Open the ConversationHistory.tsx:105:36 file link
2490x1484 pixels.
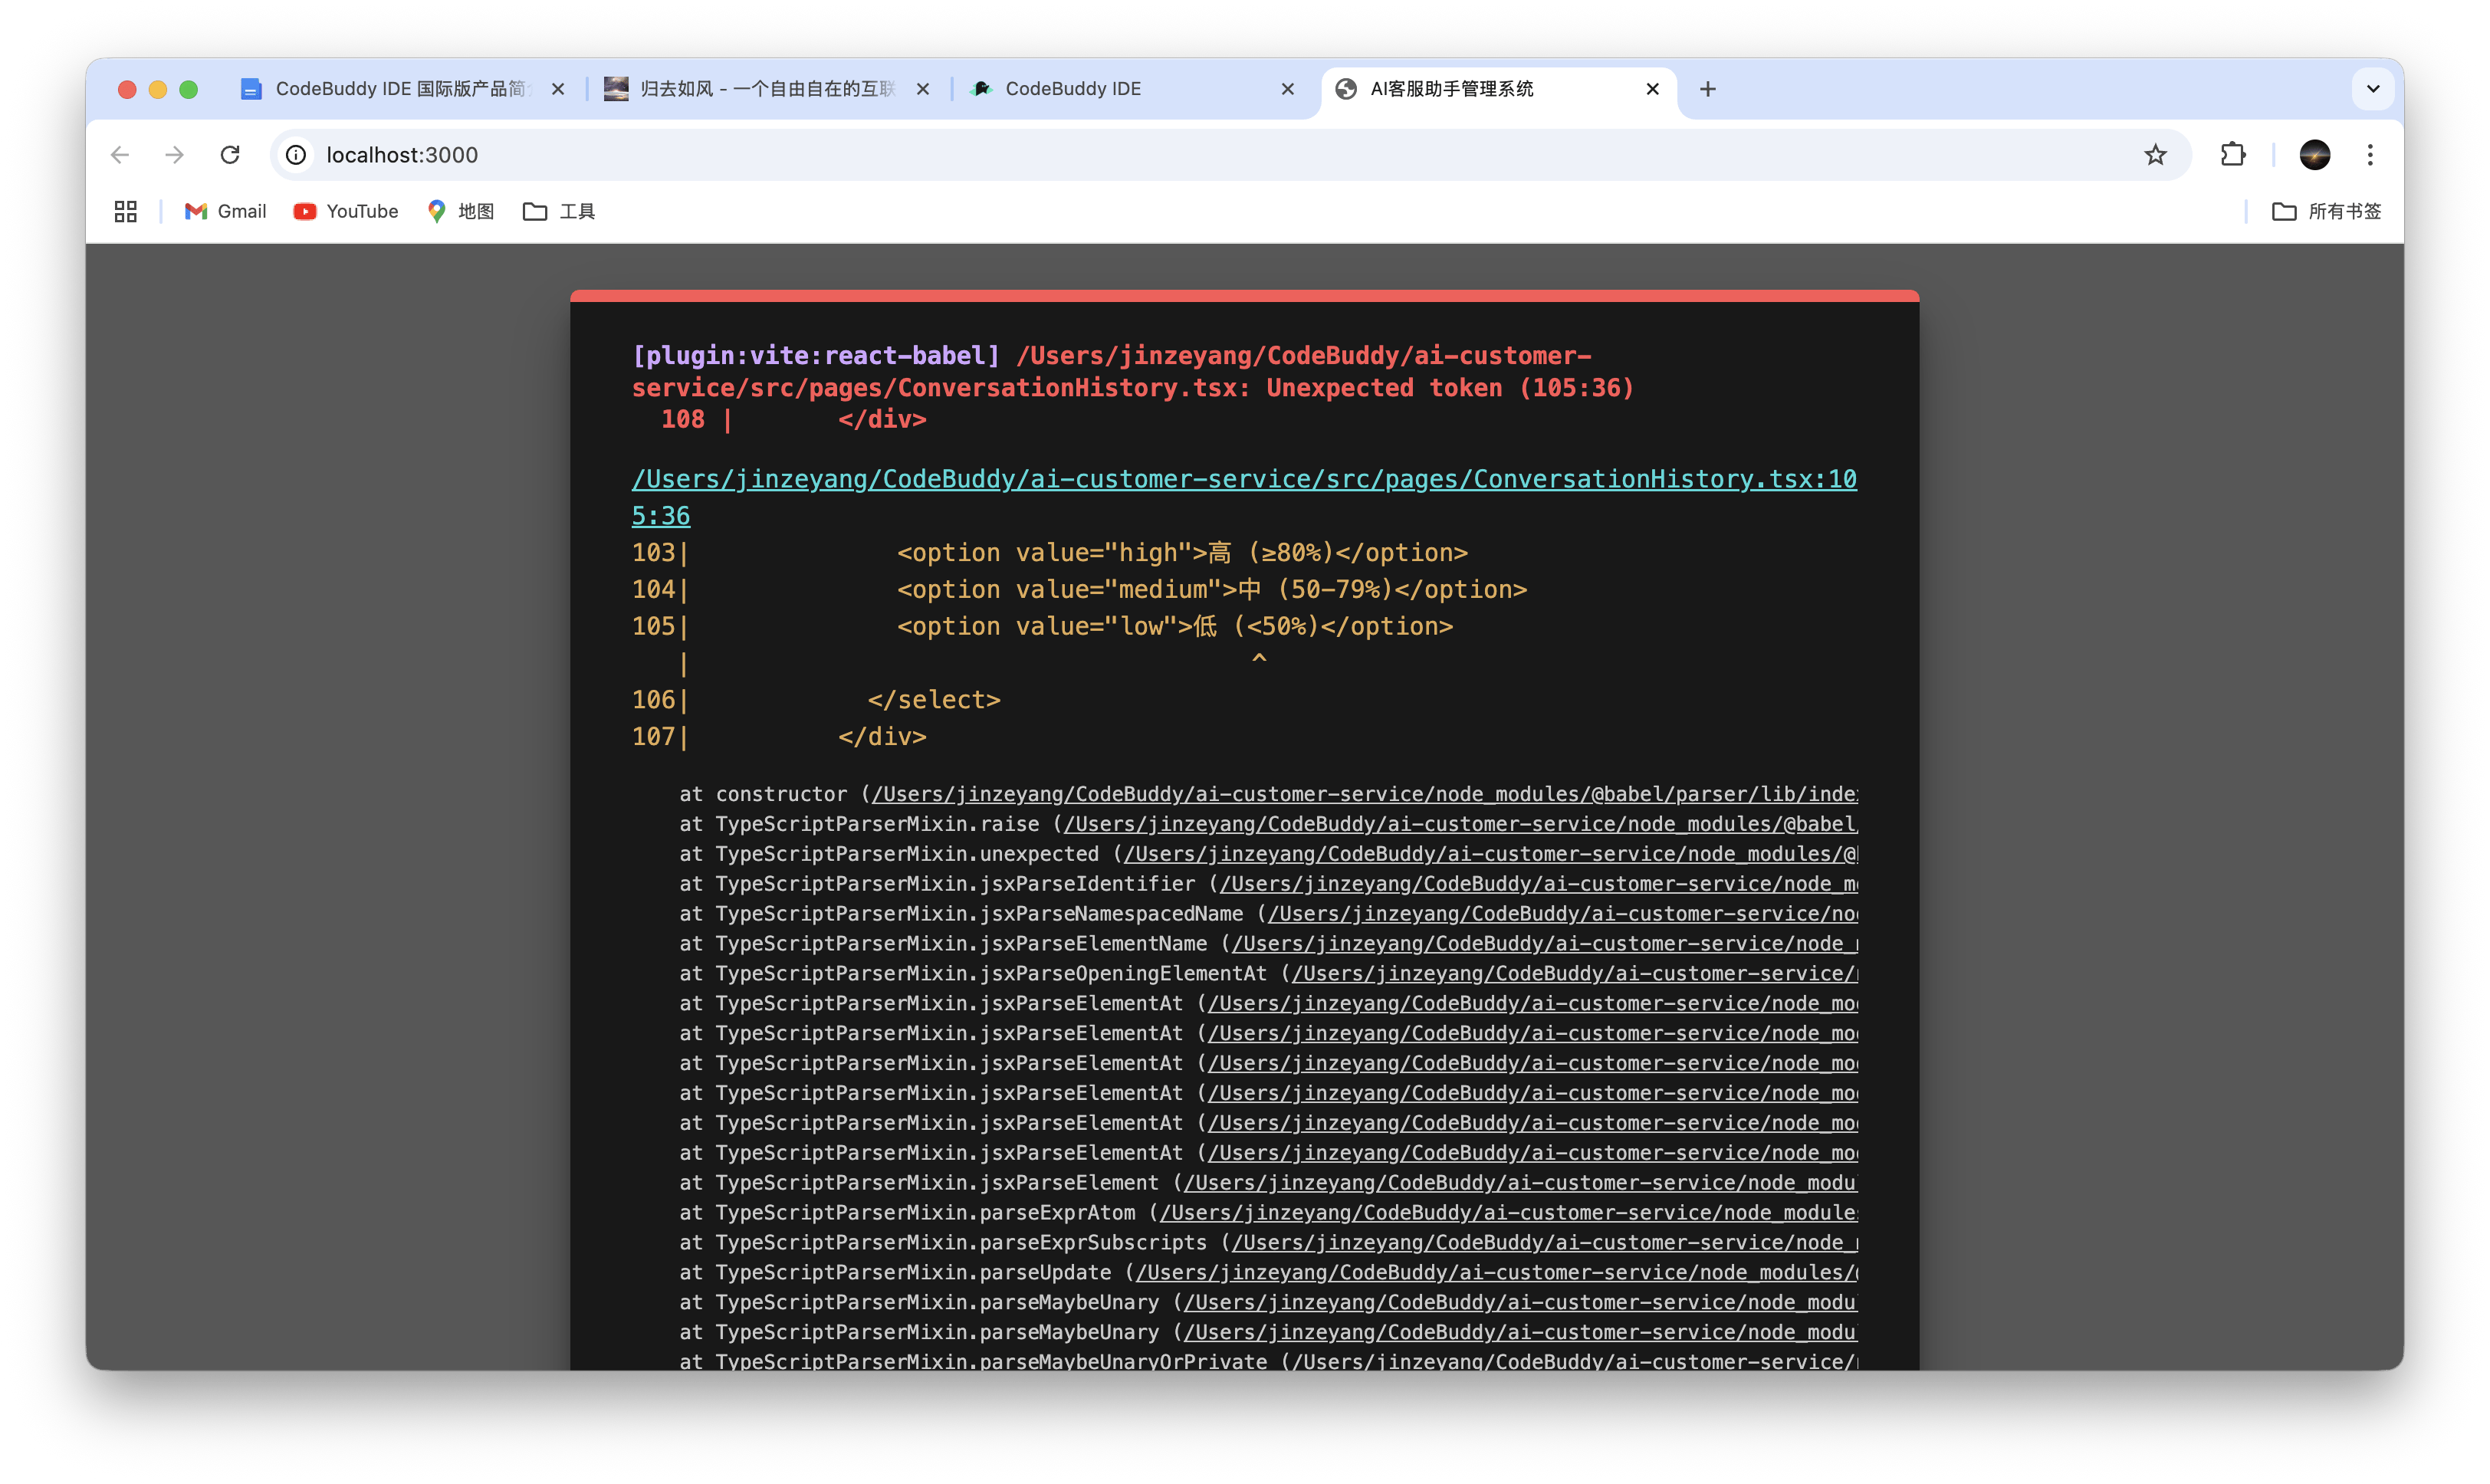click(x=1244, y=497)
